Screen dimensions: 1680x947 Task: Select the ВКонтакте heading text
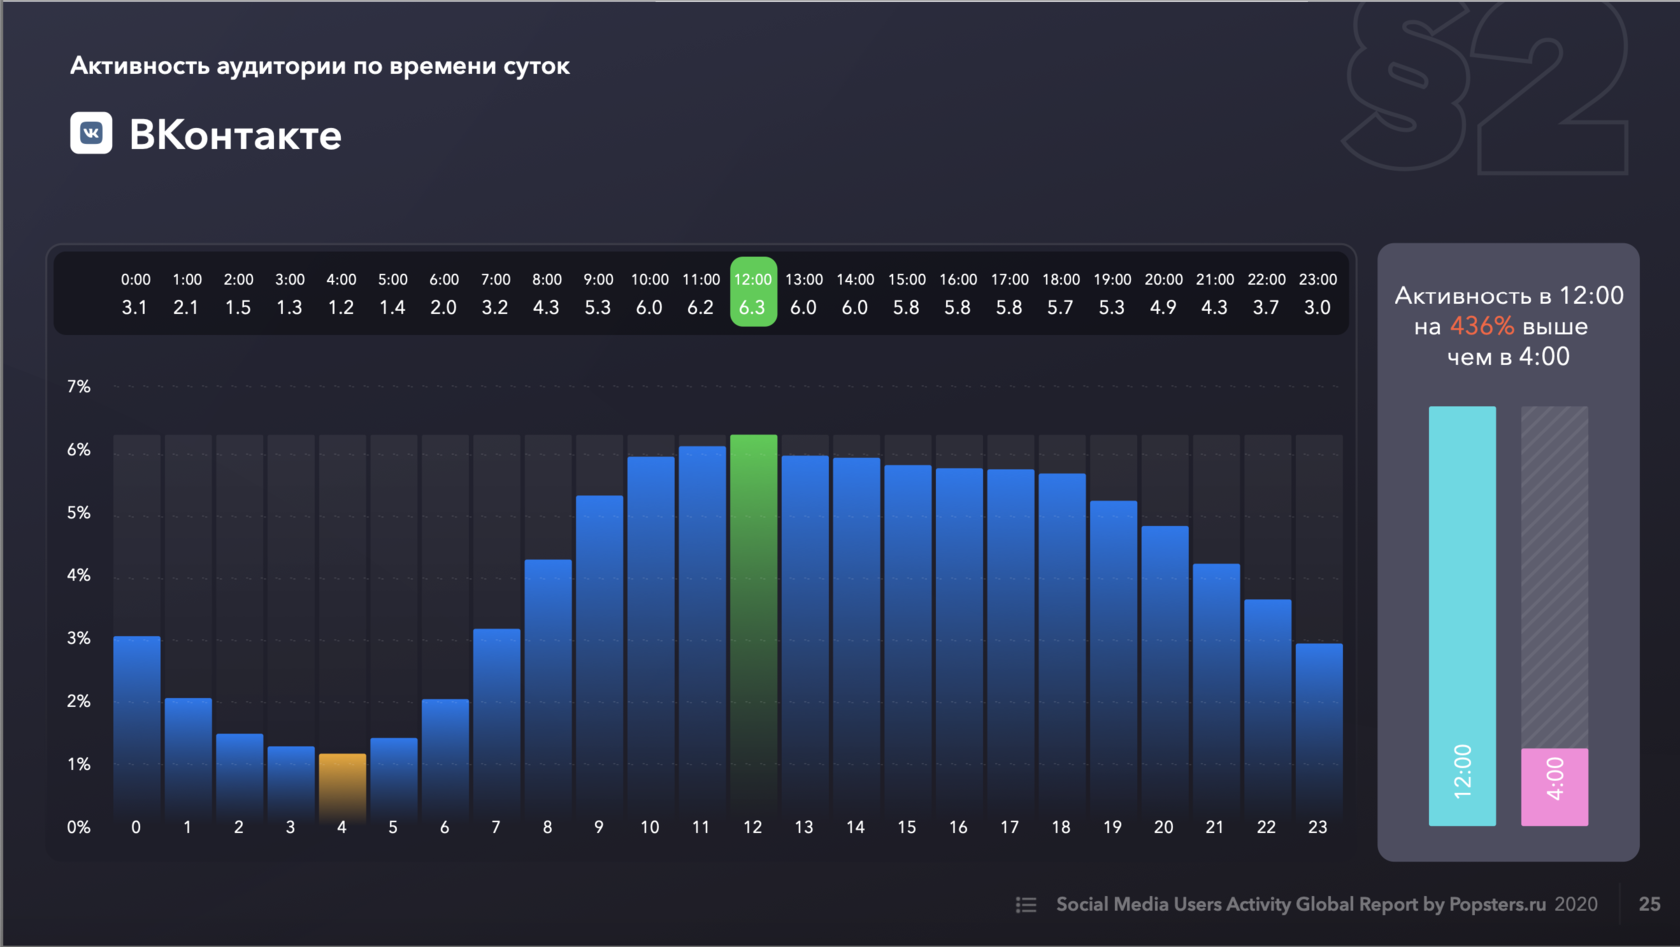click(235, 135)
